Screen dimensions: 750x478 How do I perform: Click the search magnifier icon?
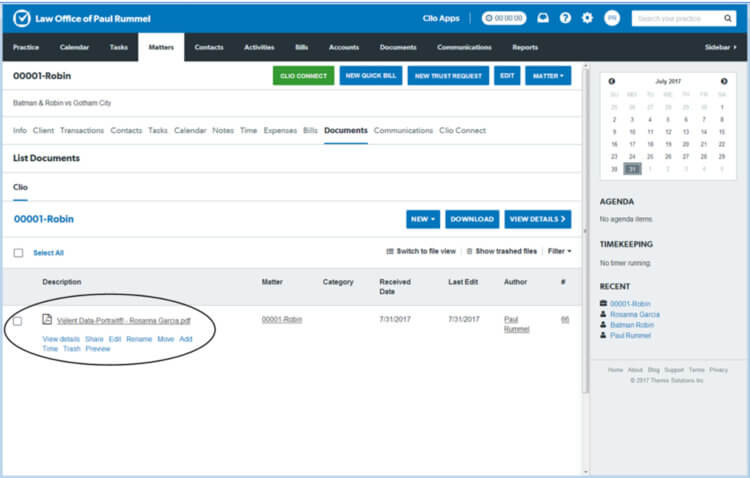728,18
